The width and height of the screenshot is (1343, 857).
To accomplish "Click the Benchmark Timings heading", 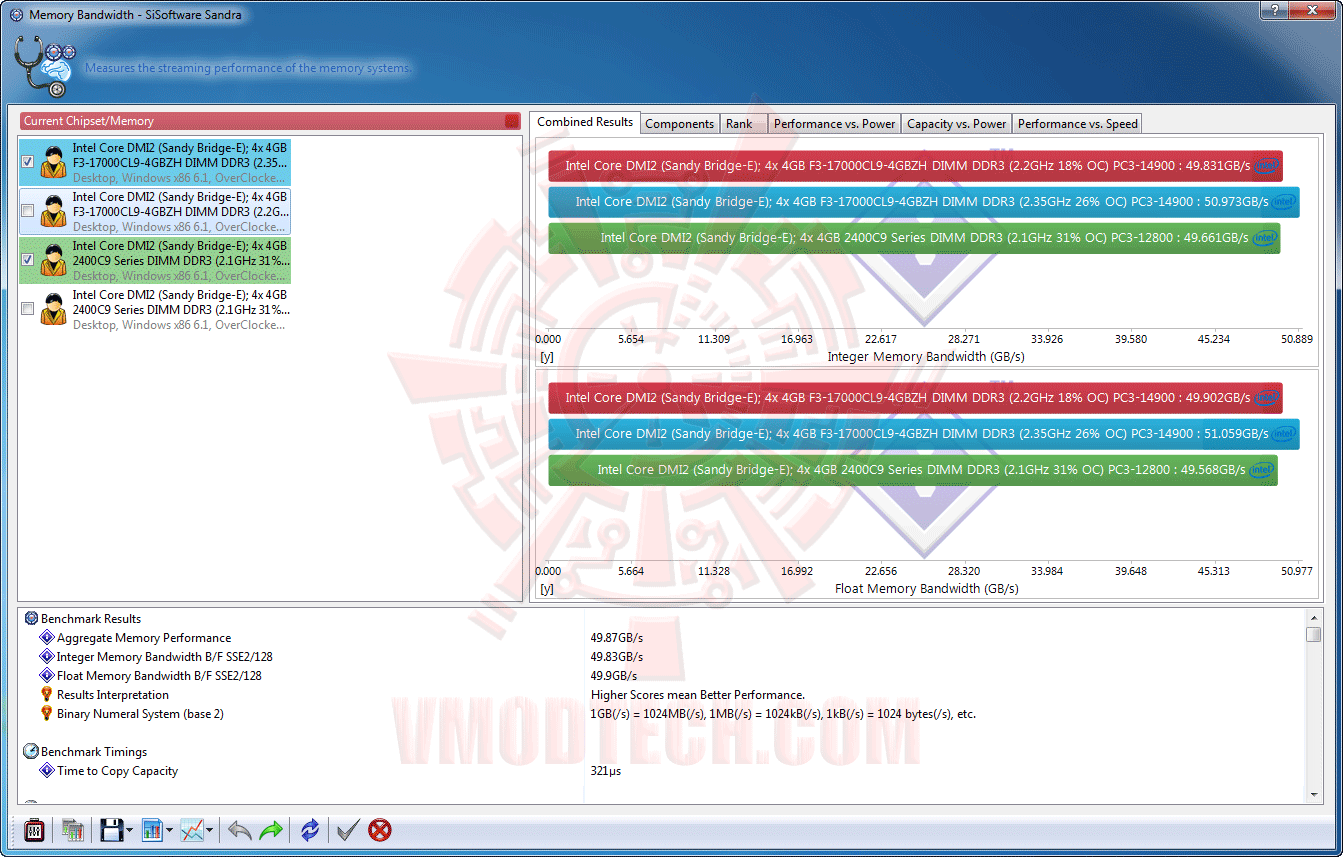I will (94, 752).
